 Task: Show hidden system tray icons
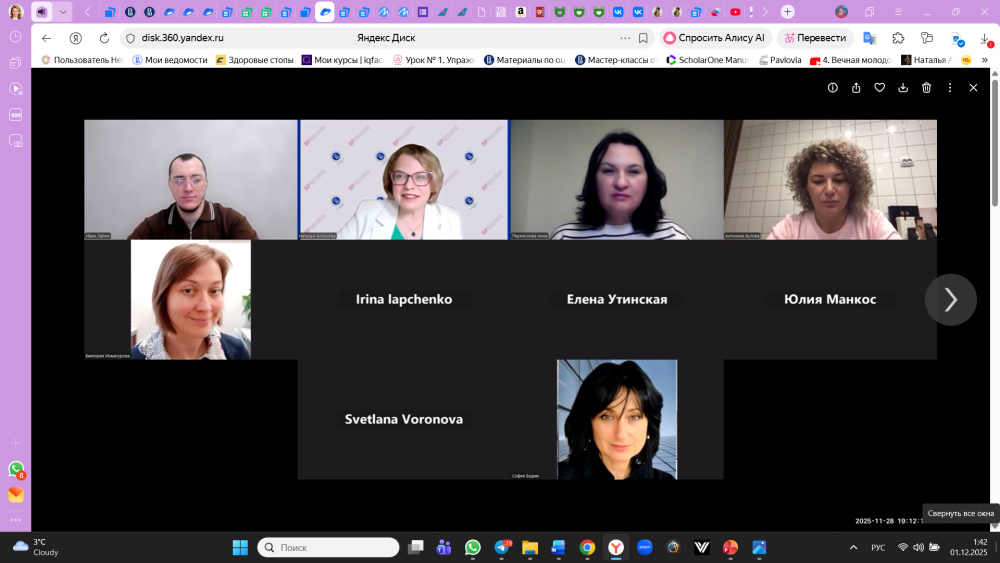853,547
